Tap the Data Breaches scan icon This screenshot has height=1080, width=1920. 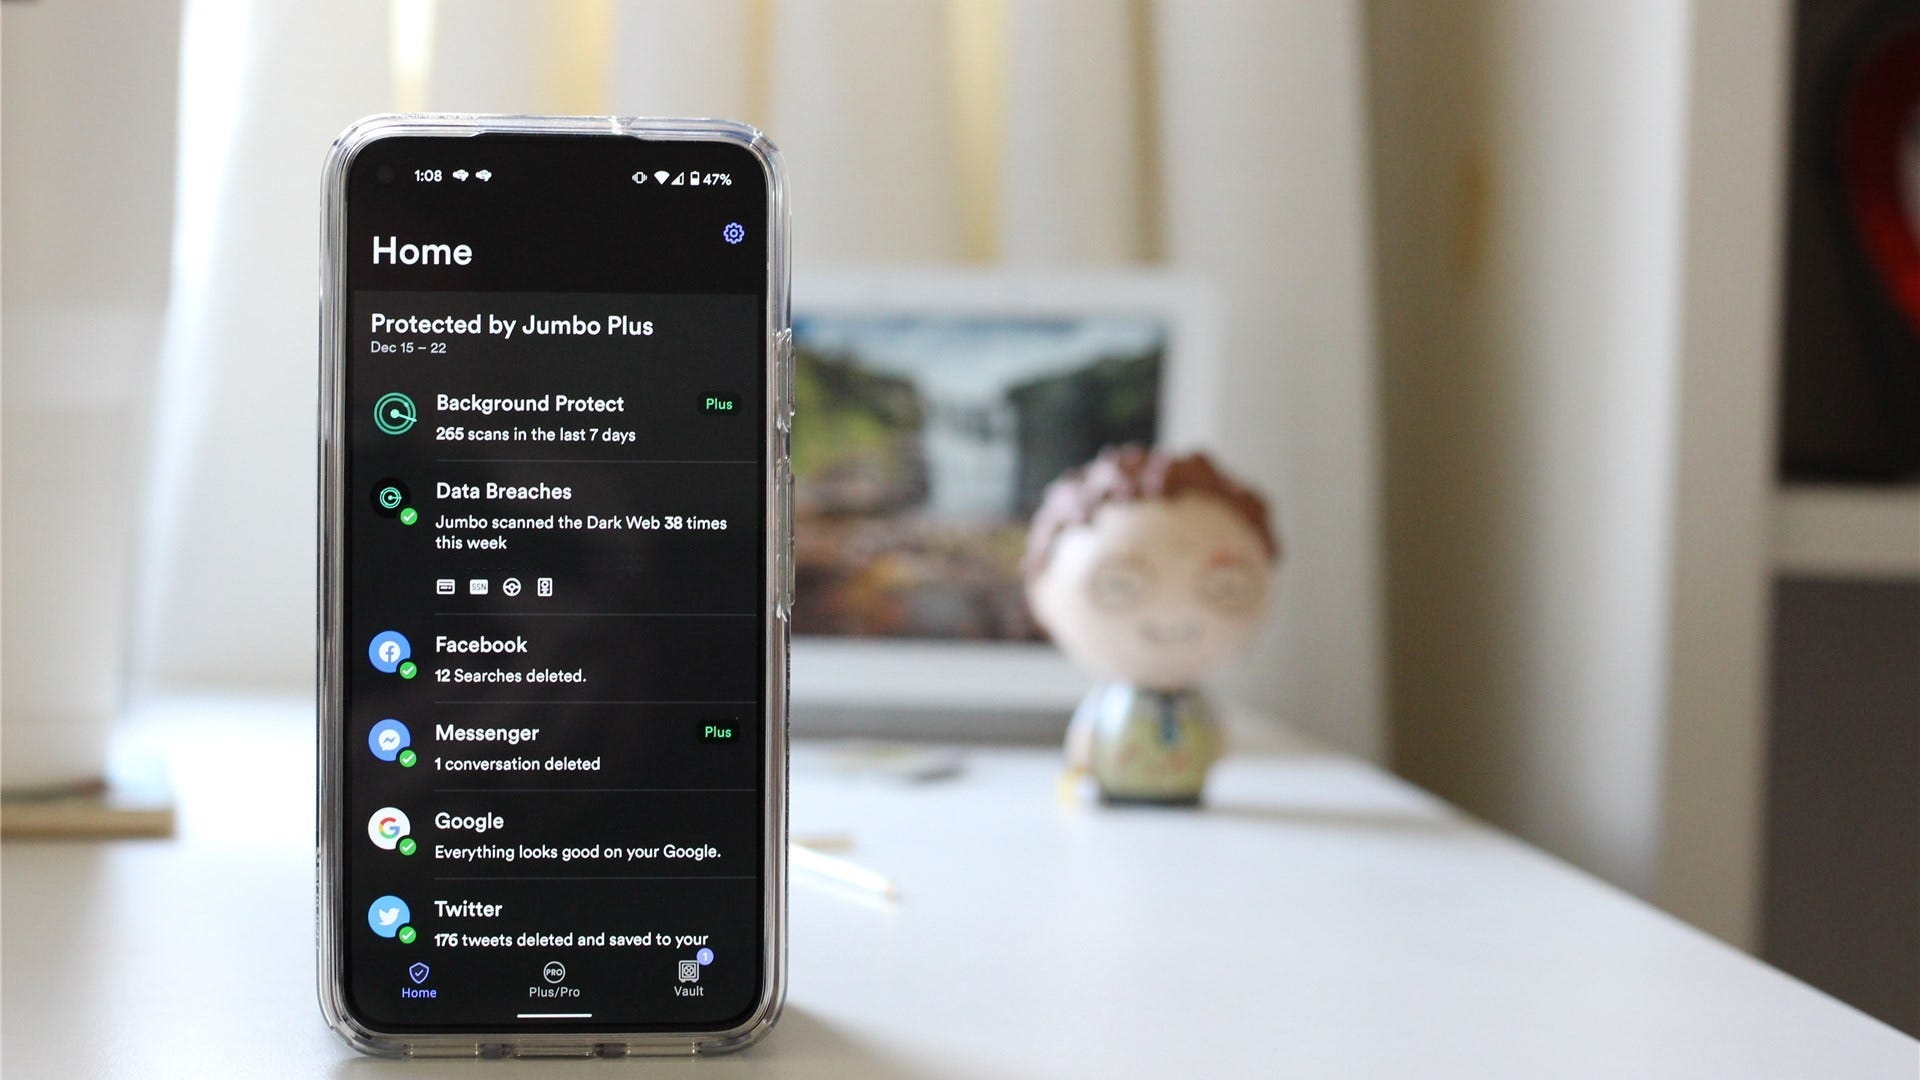(x=390, y=496)
